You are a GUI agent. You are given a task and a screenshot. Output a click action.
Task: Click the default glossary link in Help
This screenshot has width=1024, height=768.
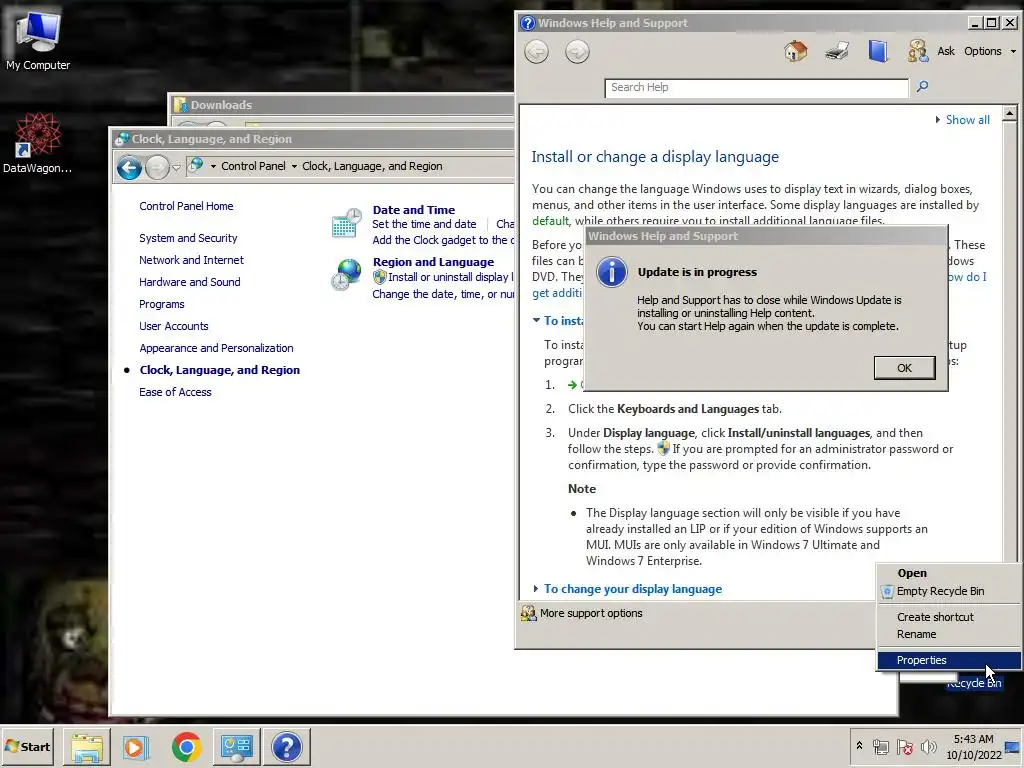(x=550, y=221)
